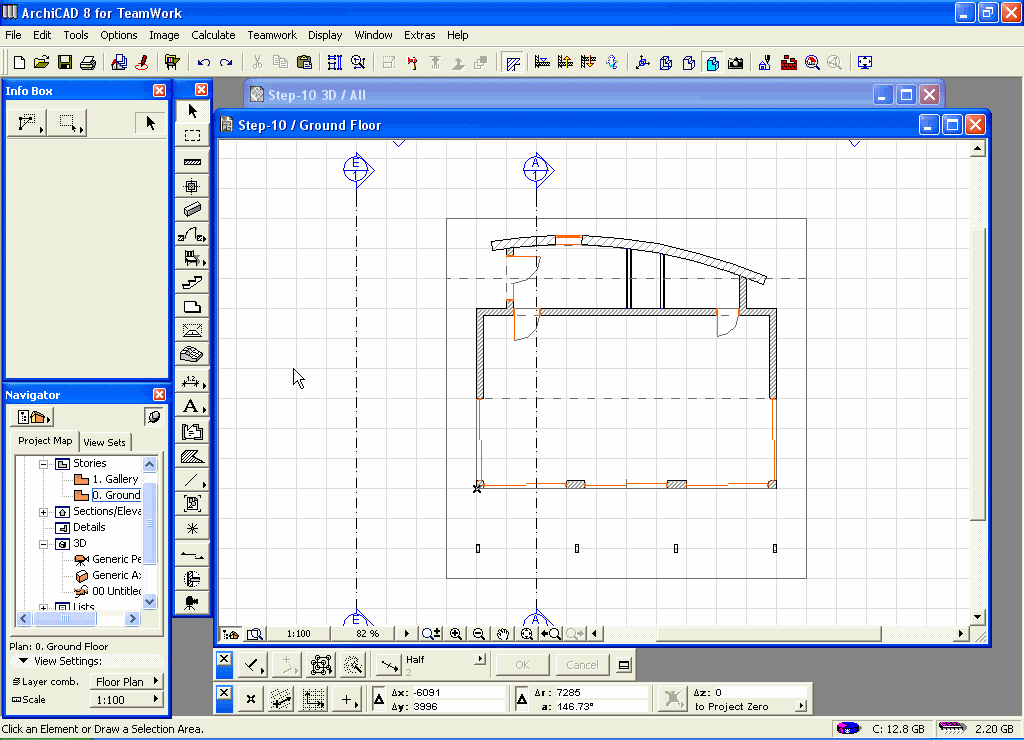Toggle the radius r delta button

click(521, 698)
